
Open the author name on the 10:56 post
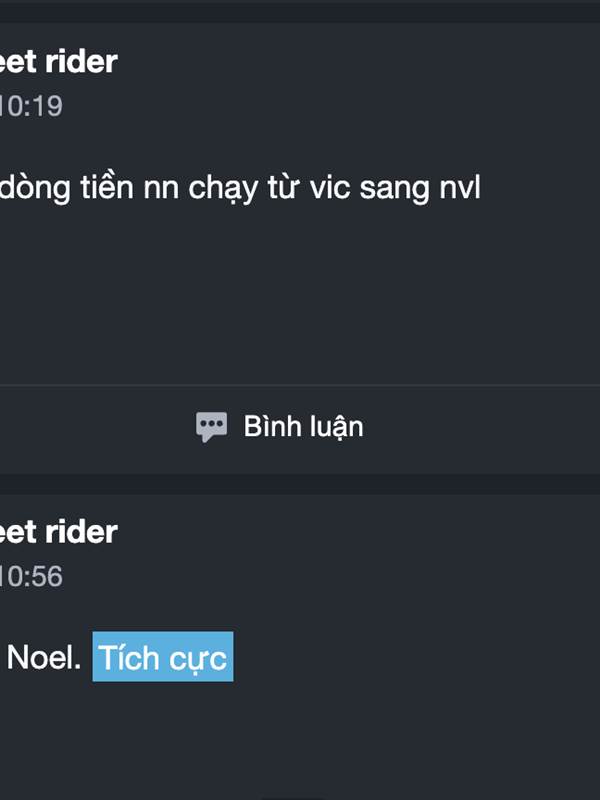coord(58,532)
